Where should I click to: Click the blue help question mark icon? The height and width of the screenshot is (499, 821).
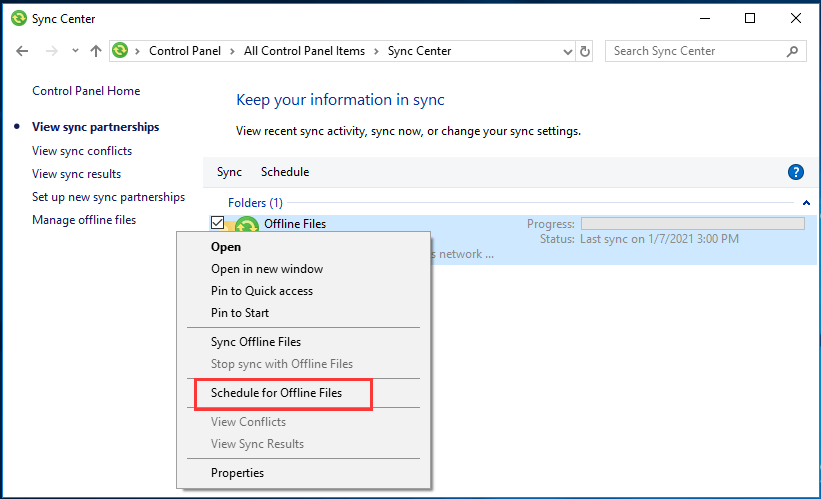coord(796,172)
